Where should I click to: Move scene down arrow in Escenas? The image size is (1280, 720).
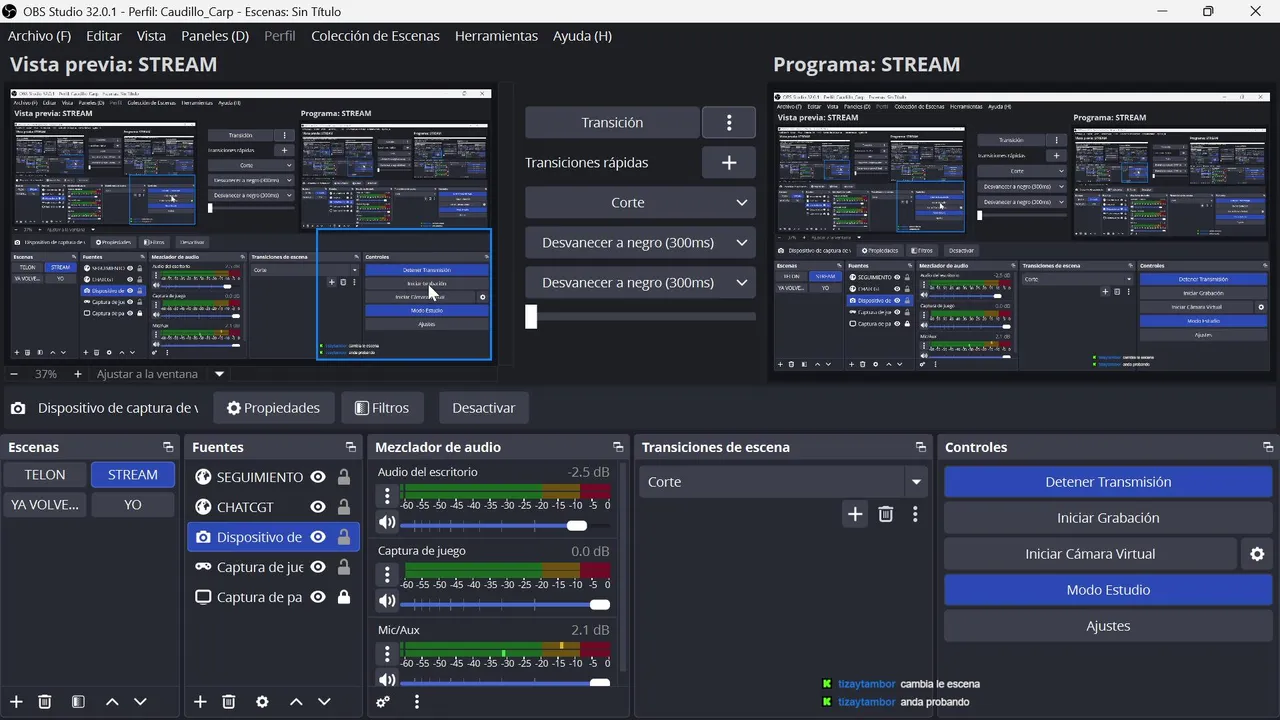140,702
